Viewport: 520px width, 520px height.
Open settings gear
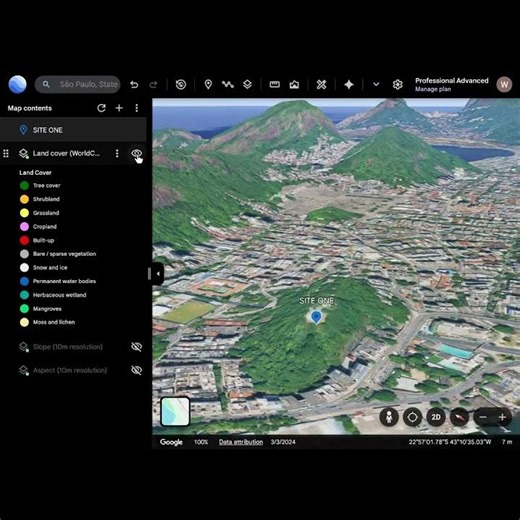click(397, 84)
